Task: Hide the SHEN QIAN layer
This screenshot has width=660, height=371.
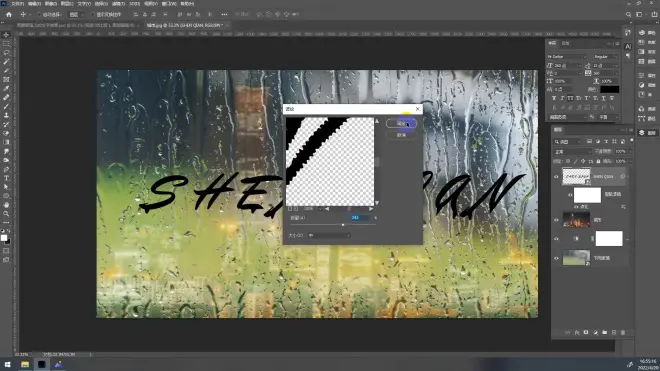Action: (556, 177)
